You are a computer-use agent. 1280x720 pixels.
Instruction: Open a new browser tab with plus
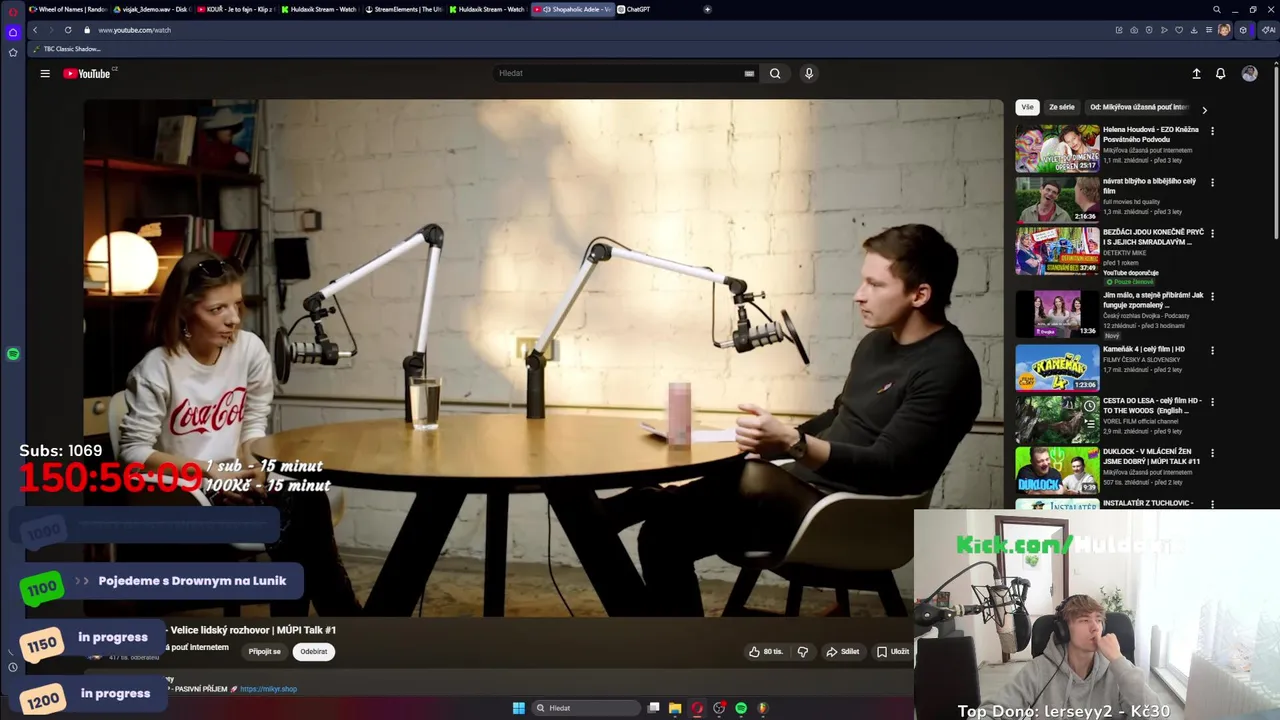(x=707, y=9)
